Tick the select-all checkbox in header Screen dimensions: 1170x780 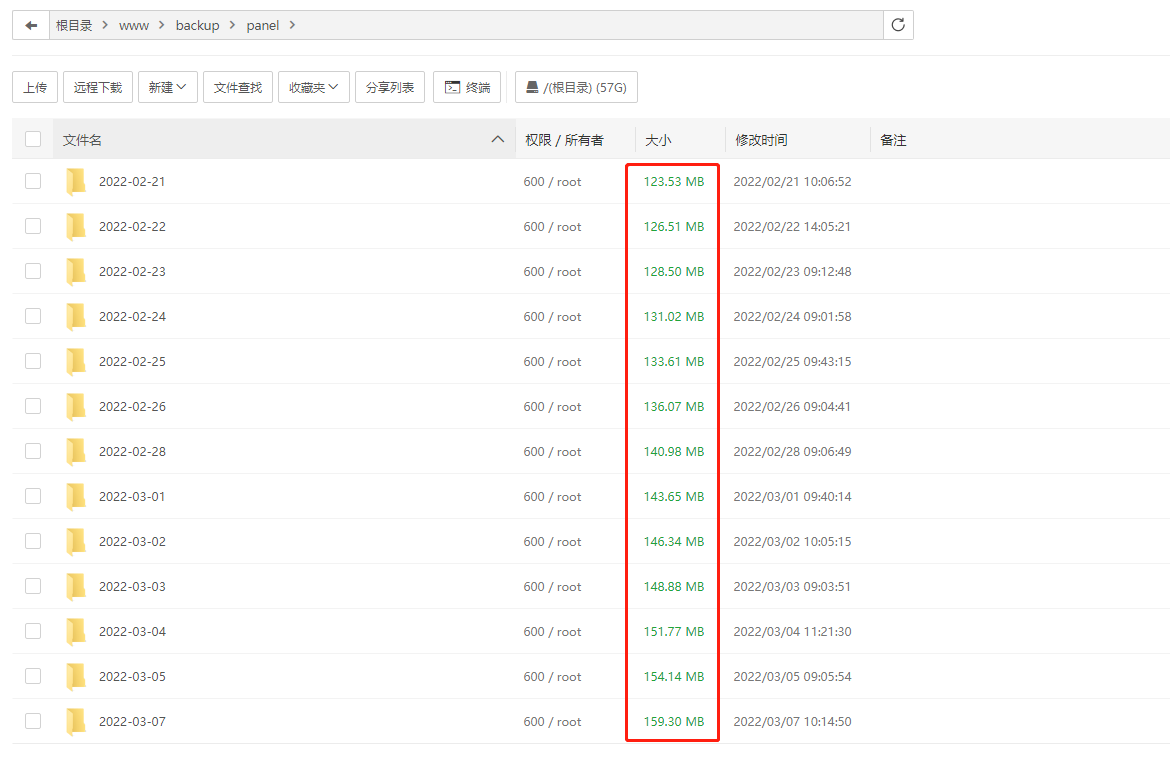point(33,140)
